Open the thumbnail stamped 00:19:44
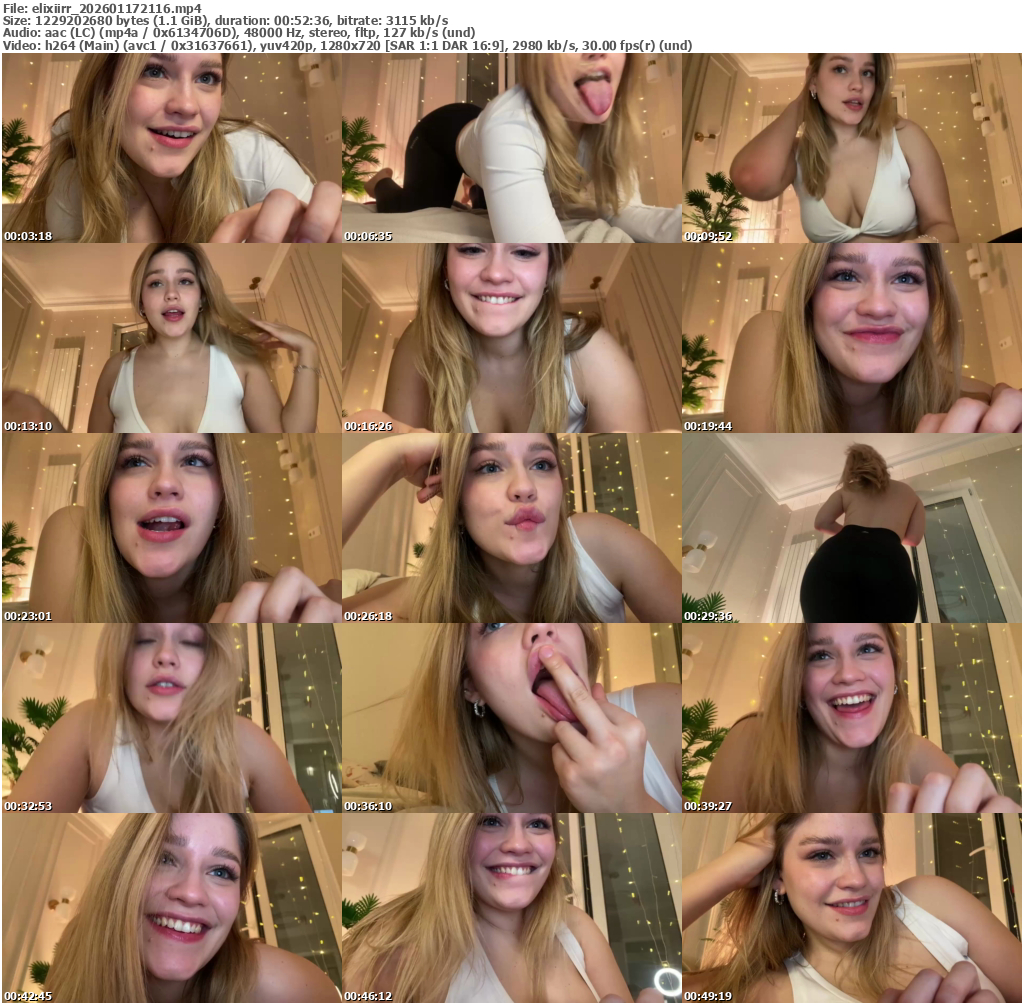The image size is (1024, 1003). pyautogui.click(x=852, y=338)
